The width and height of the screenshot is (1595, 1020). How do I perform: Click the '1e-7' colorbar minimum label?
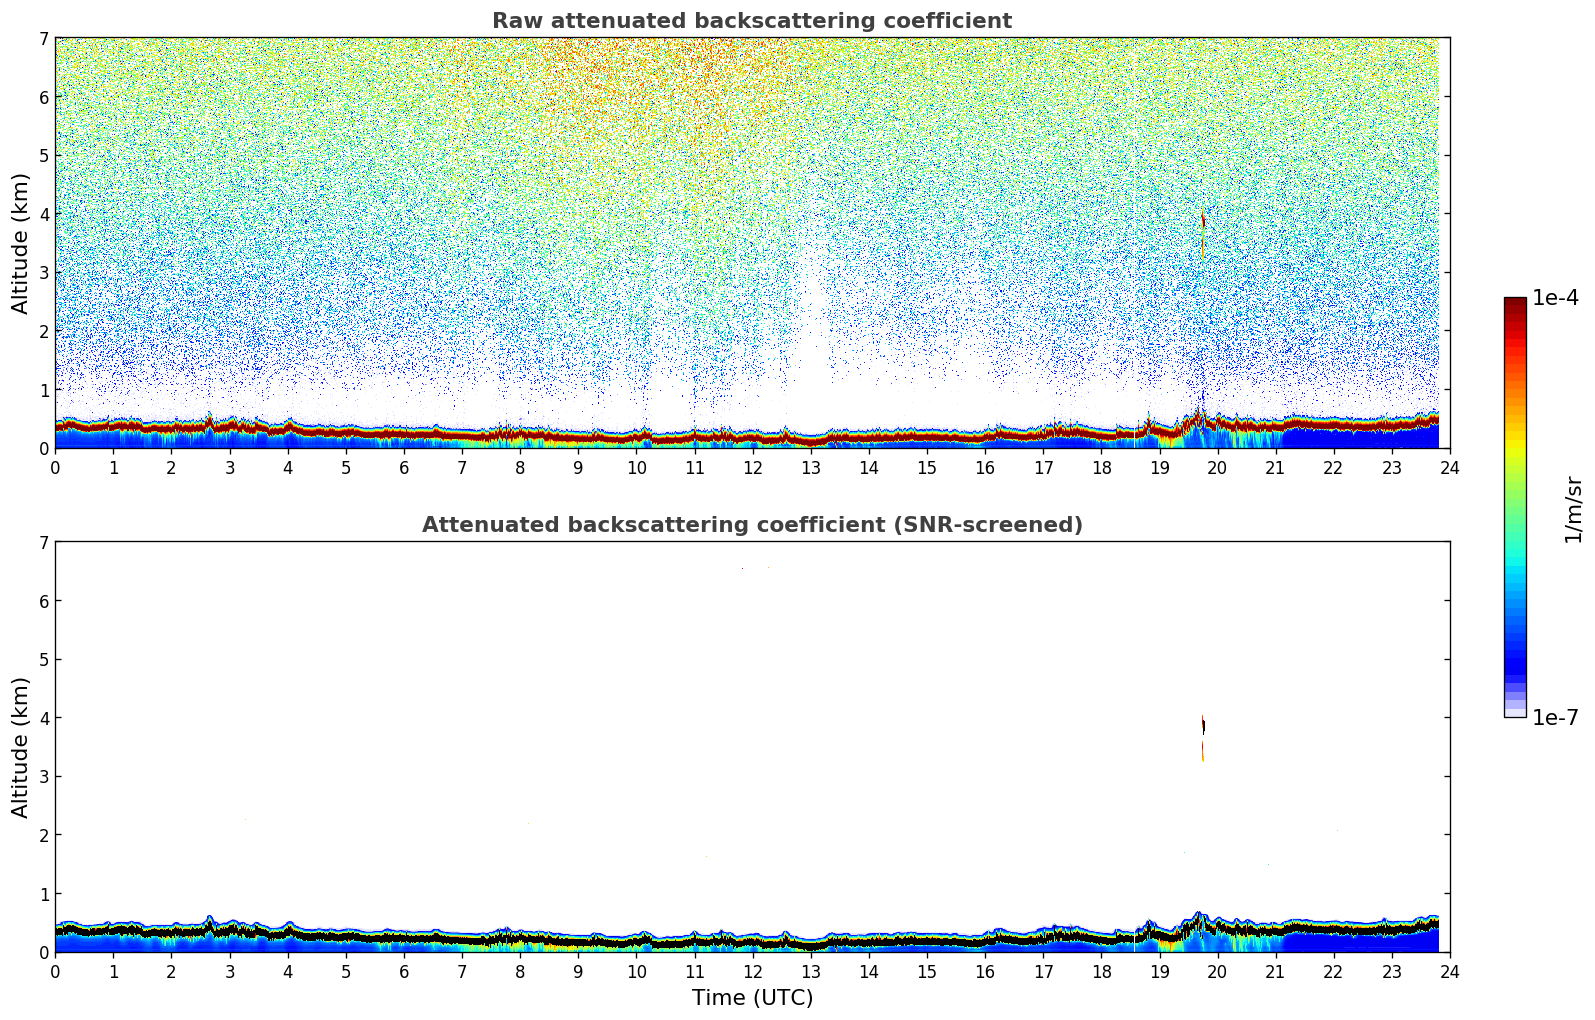click(x=1555, y=718)
